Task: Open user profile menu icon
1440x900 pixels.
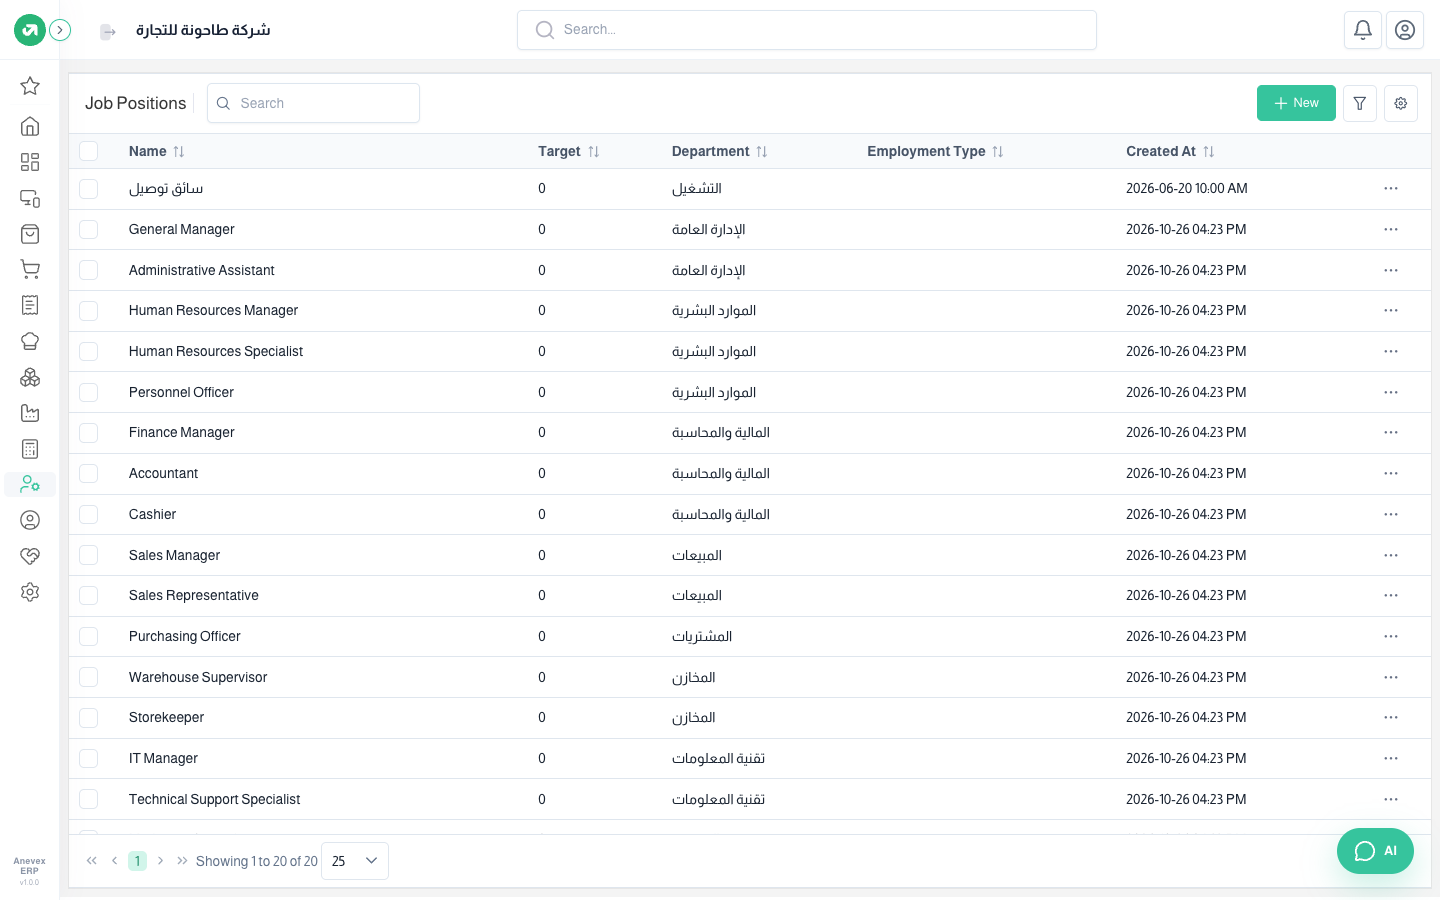Action: pyautogui.click(x=1405, y=30)
